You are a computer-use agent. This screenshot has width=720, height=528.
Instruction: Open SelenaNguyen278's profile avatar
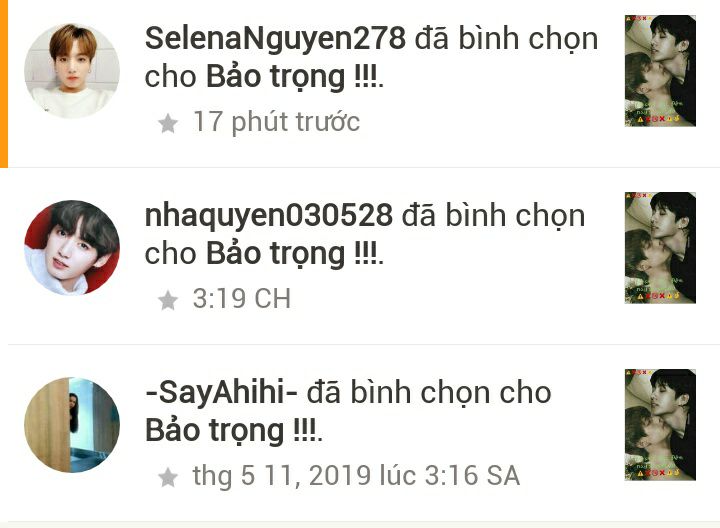tap(72, 71)
